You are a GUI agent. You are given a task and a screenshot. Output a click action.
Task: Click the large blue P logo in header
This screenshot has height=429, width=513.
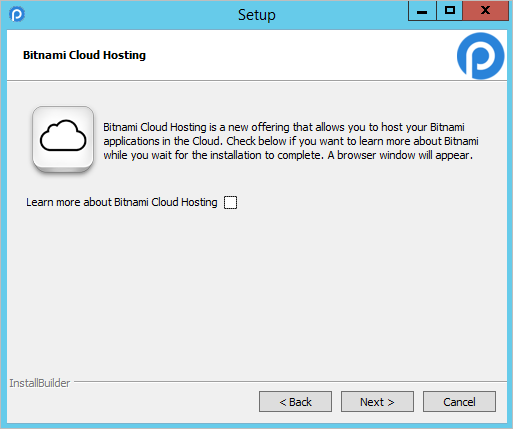click(x=480, y=56)
